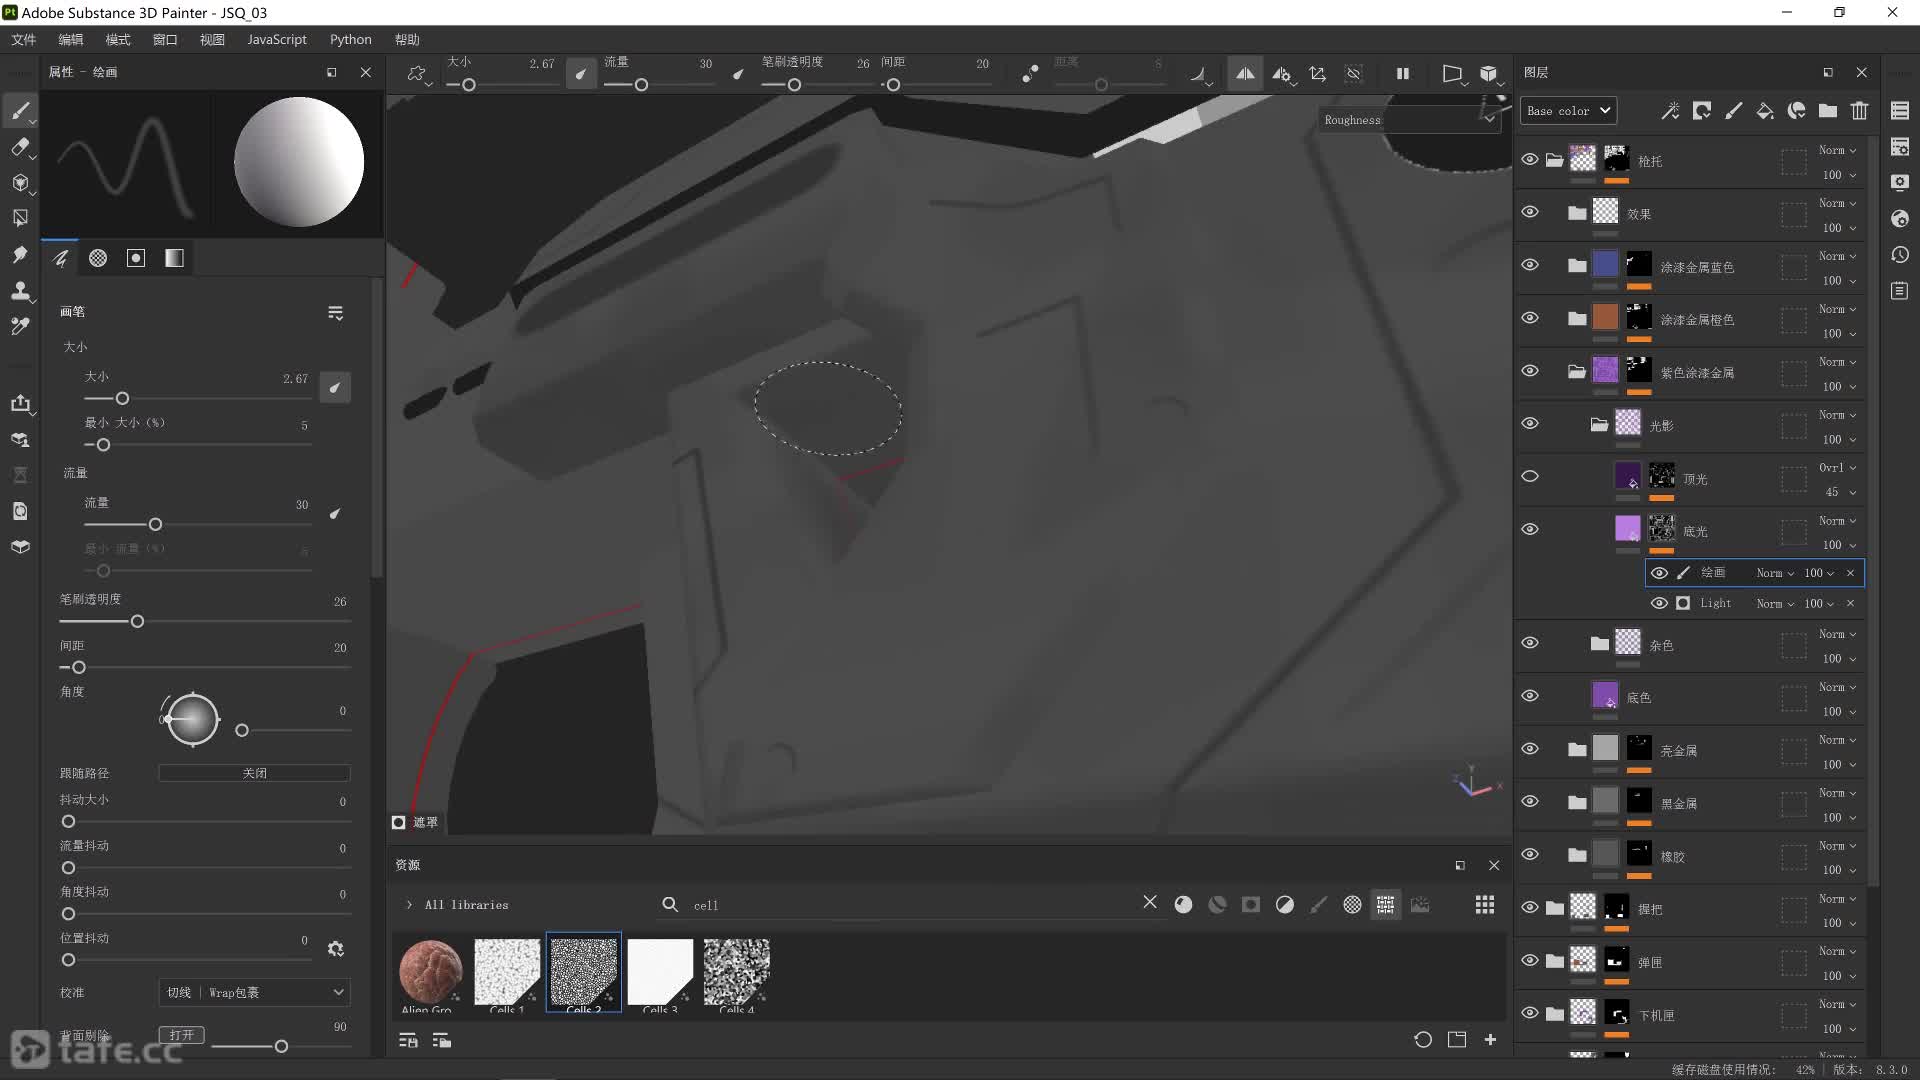The image size is (1920, 1080).
Task: Switch to the alpha properties tab
Action: (98, 258)
